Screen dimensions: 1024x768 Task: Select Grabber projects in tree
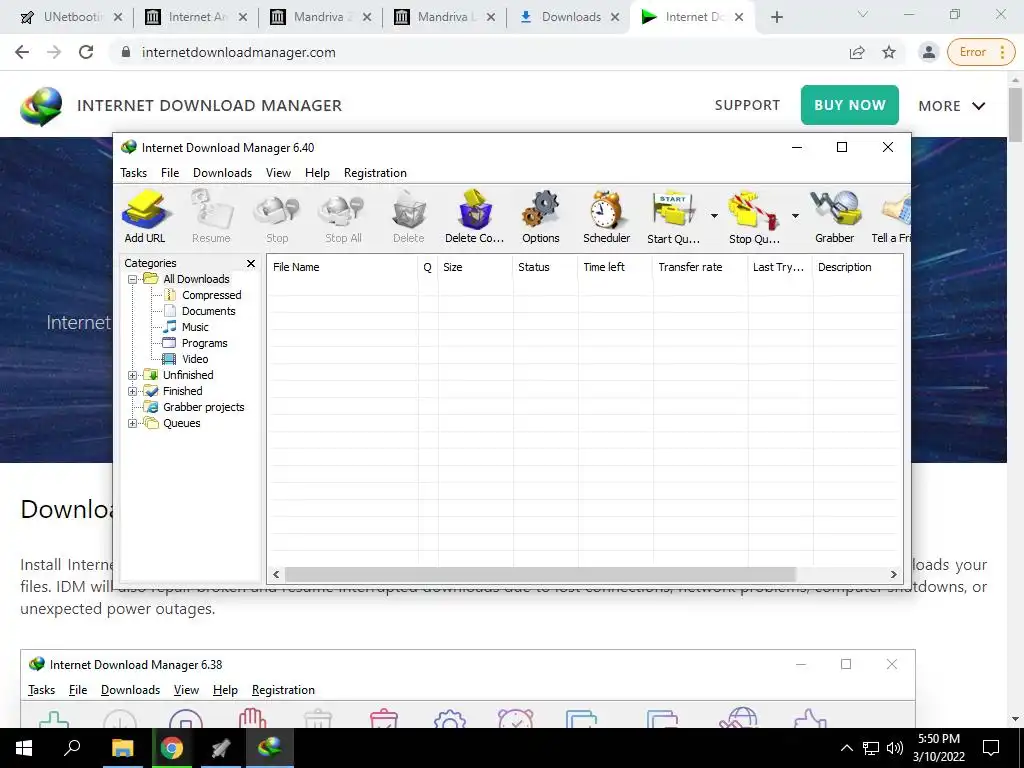click(x=203, y=407)
